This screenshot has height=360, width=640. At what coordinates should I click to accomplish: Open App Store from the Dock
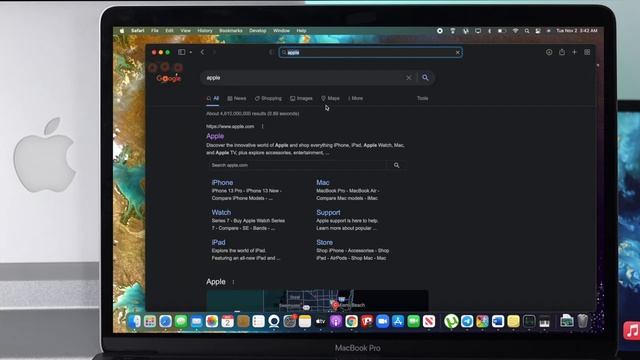(x=398, y=322)
